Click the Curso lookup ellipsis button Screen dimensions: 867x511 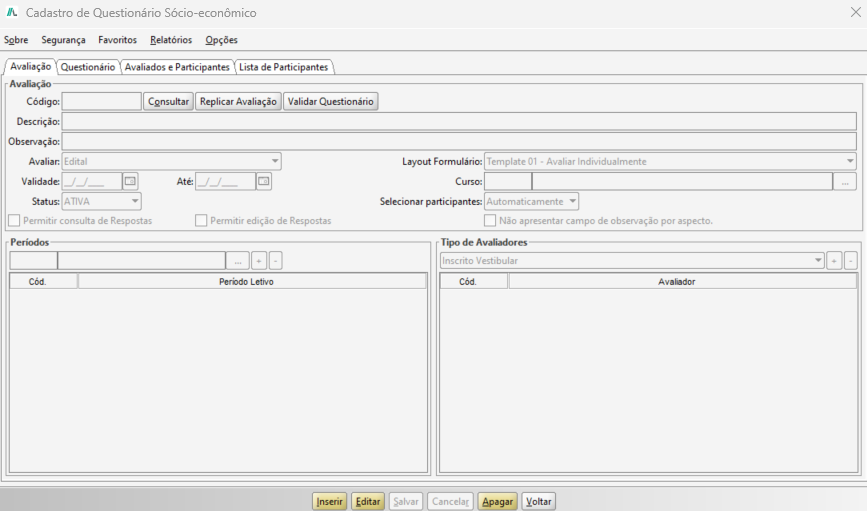(x=845, y=181)
